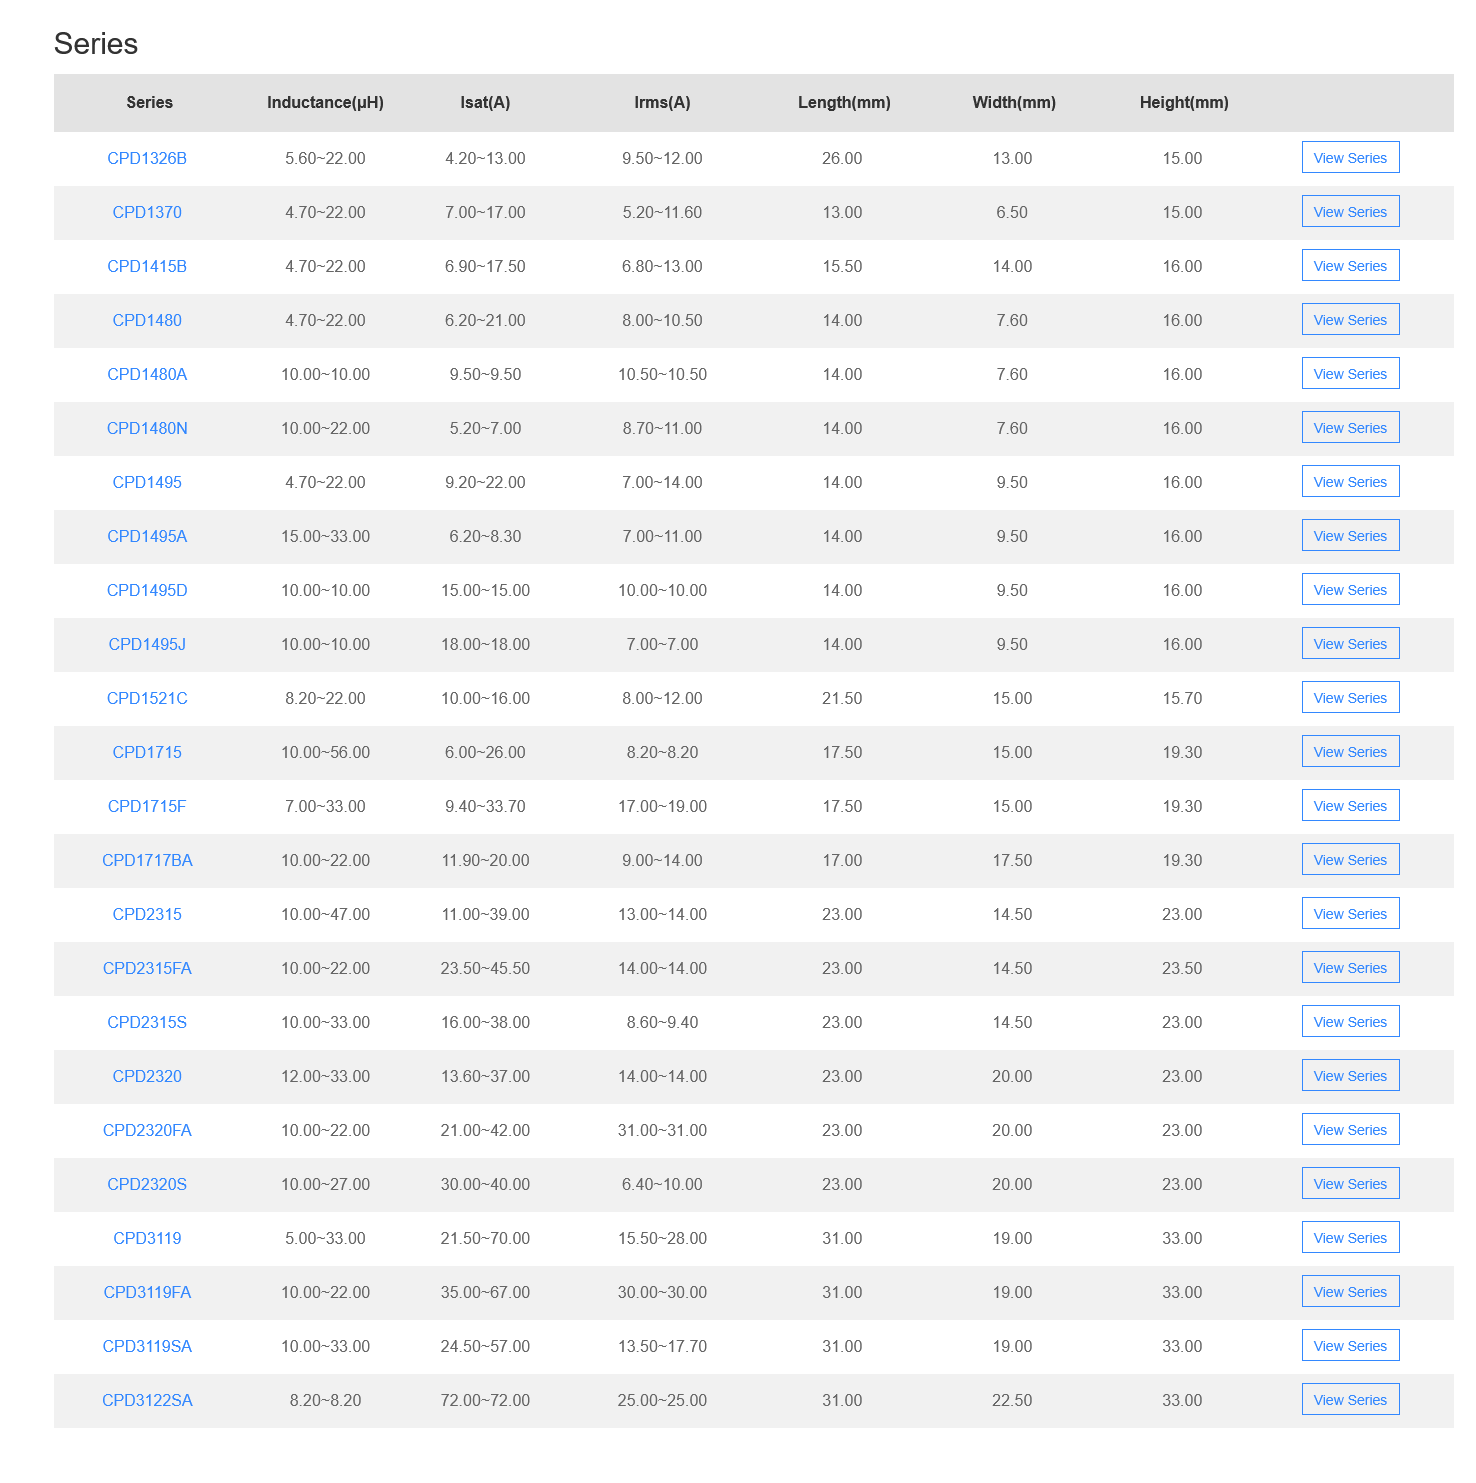The height and width of the screenshot is (1483, 1476).
Task: Open the CPD1480N series link
Action: [x=147, y=428]
